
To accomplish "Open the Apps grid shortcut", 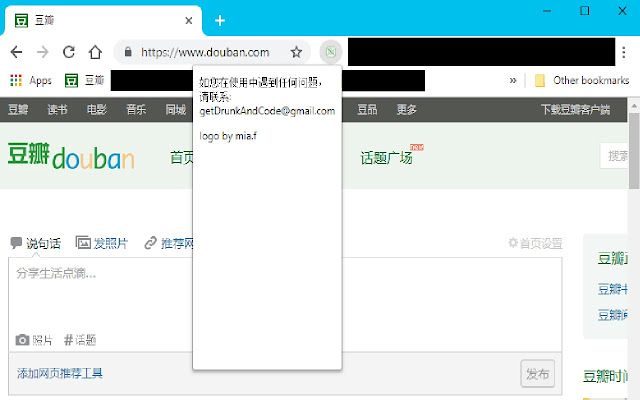I will (31, 80).
